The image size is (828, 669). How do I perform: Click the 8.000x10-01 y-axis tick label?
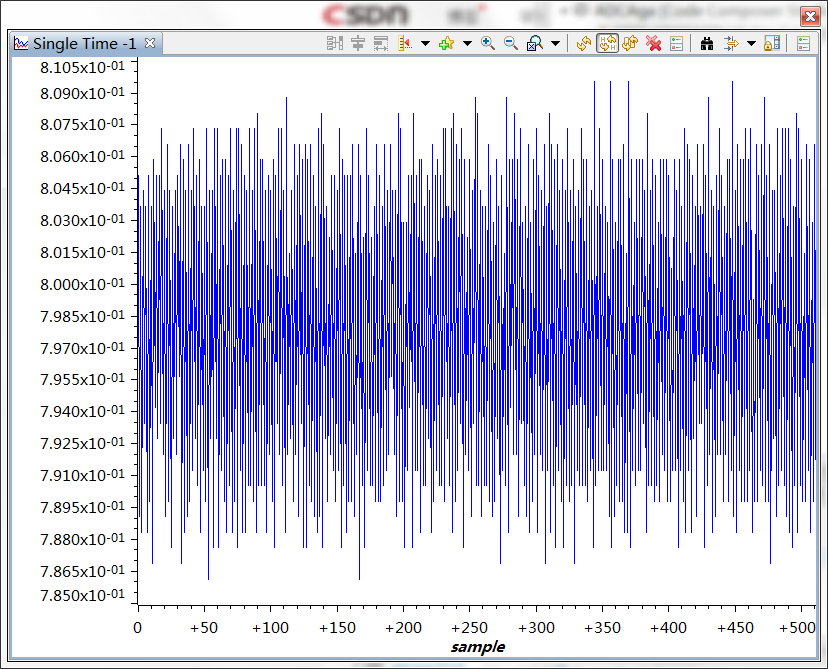(x=82, y=284)
